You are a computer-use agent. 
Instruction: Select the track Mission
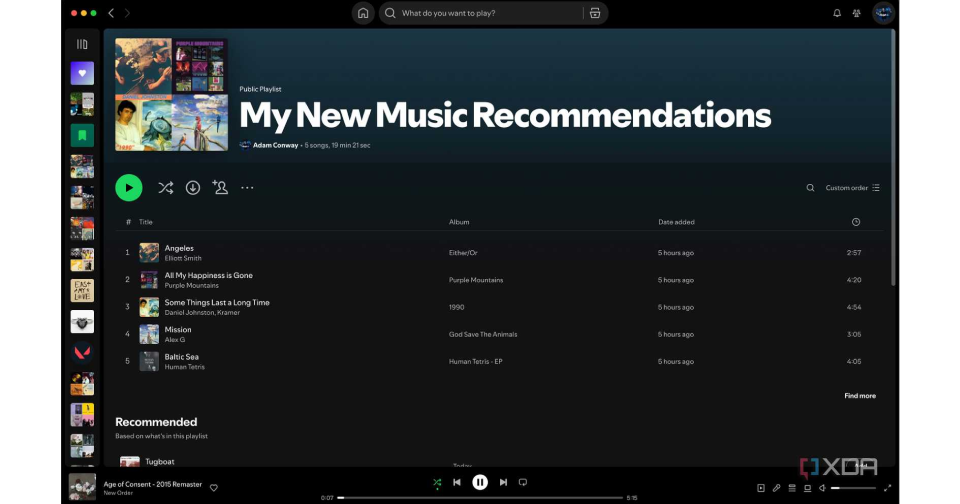point(178,329)
